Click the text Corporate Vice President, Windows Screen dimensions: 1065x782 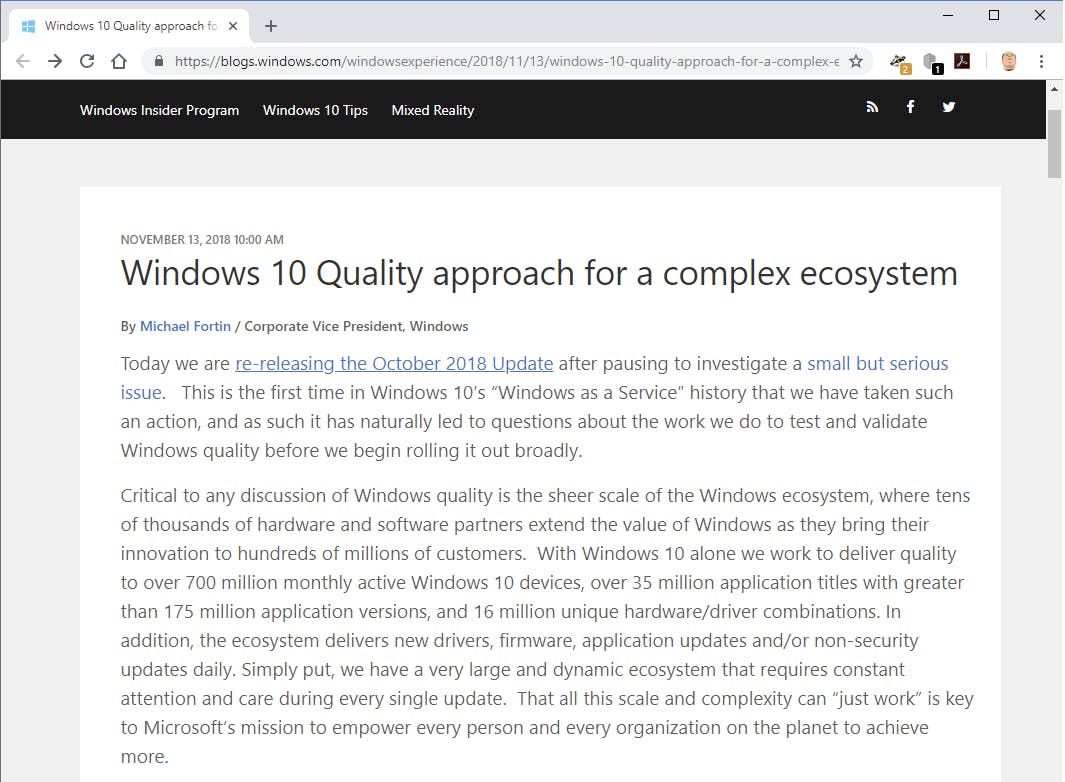point(356,326)
